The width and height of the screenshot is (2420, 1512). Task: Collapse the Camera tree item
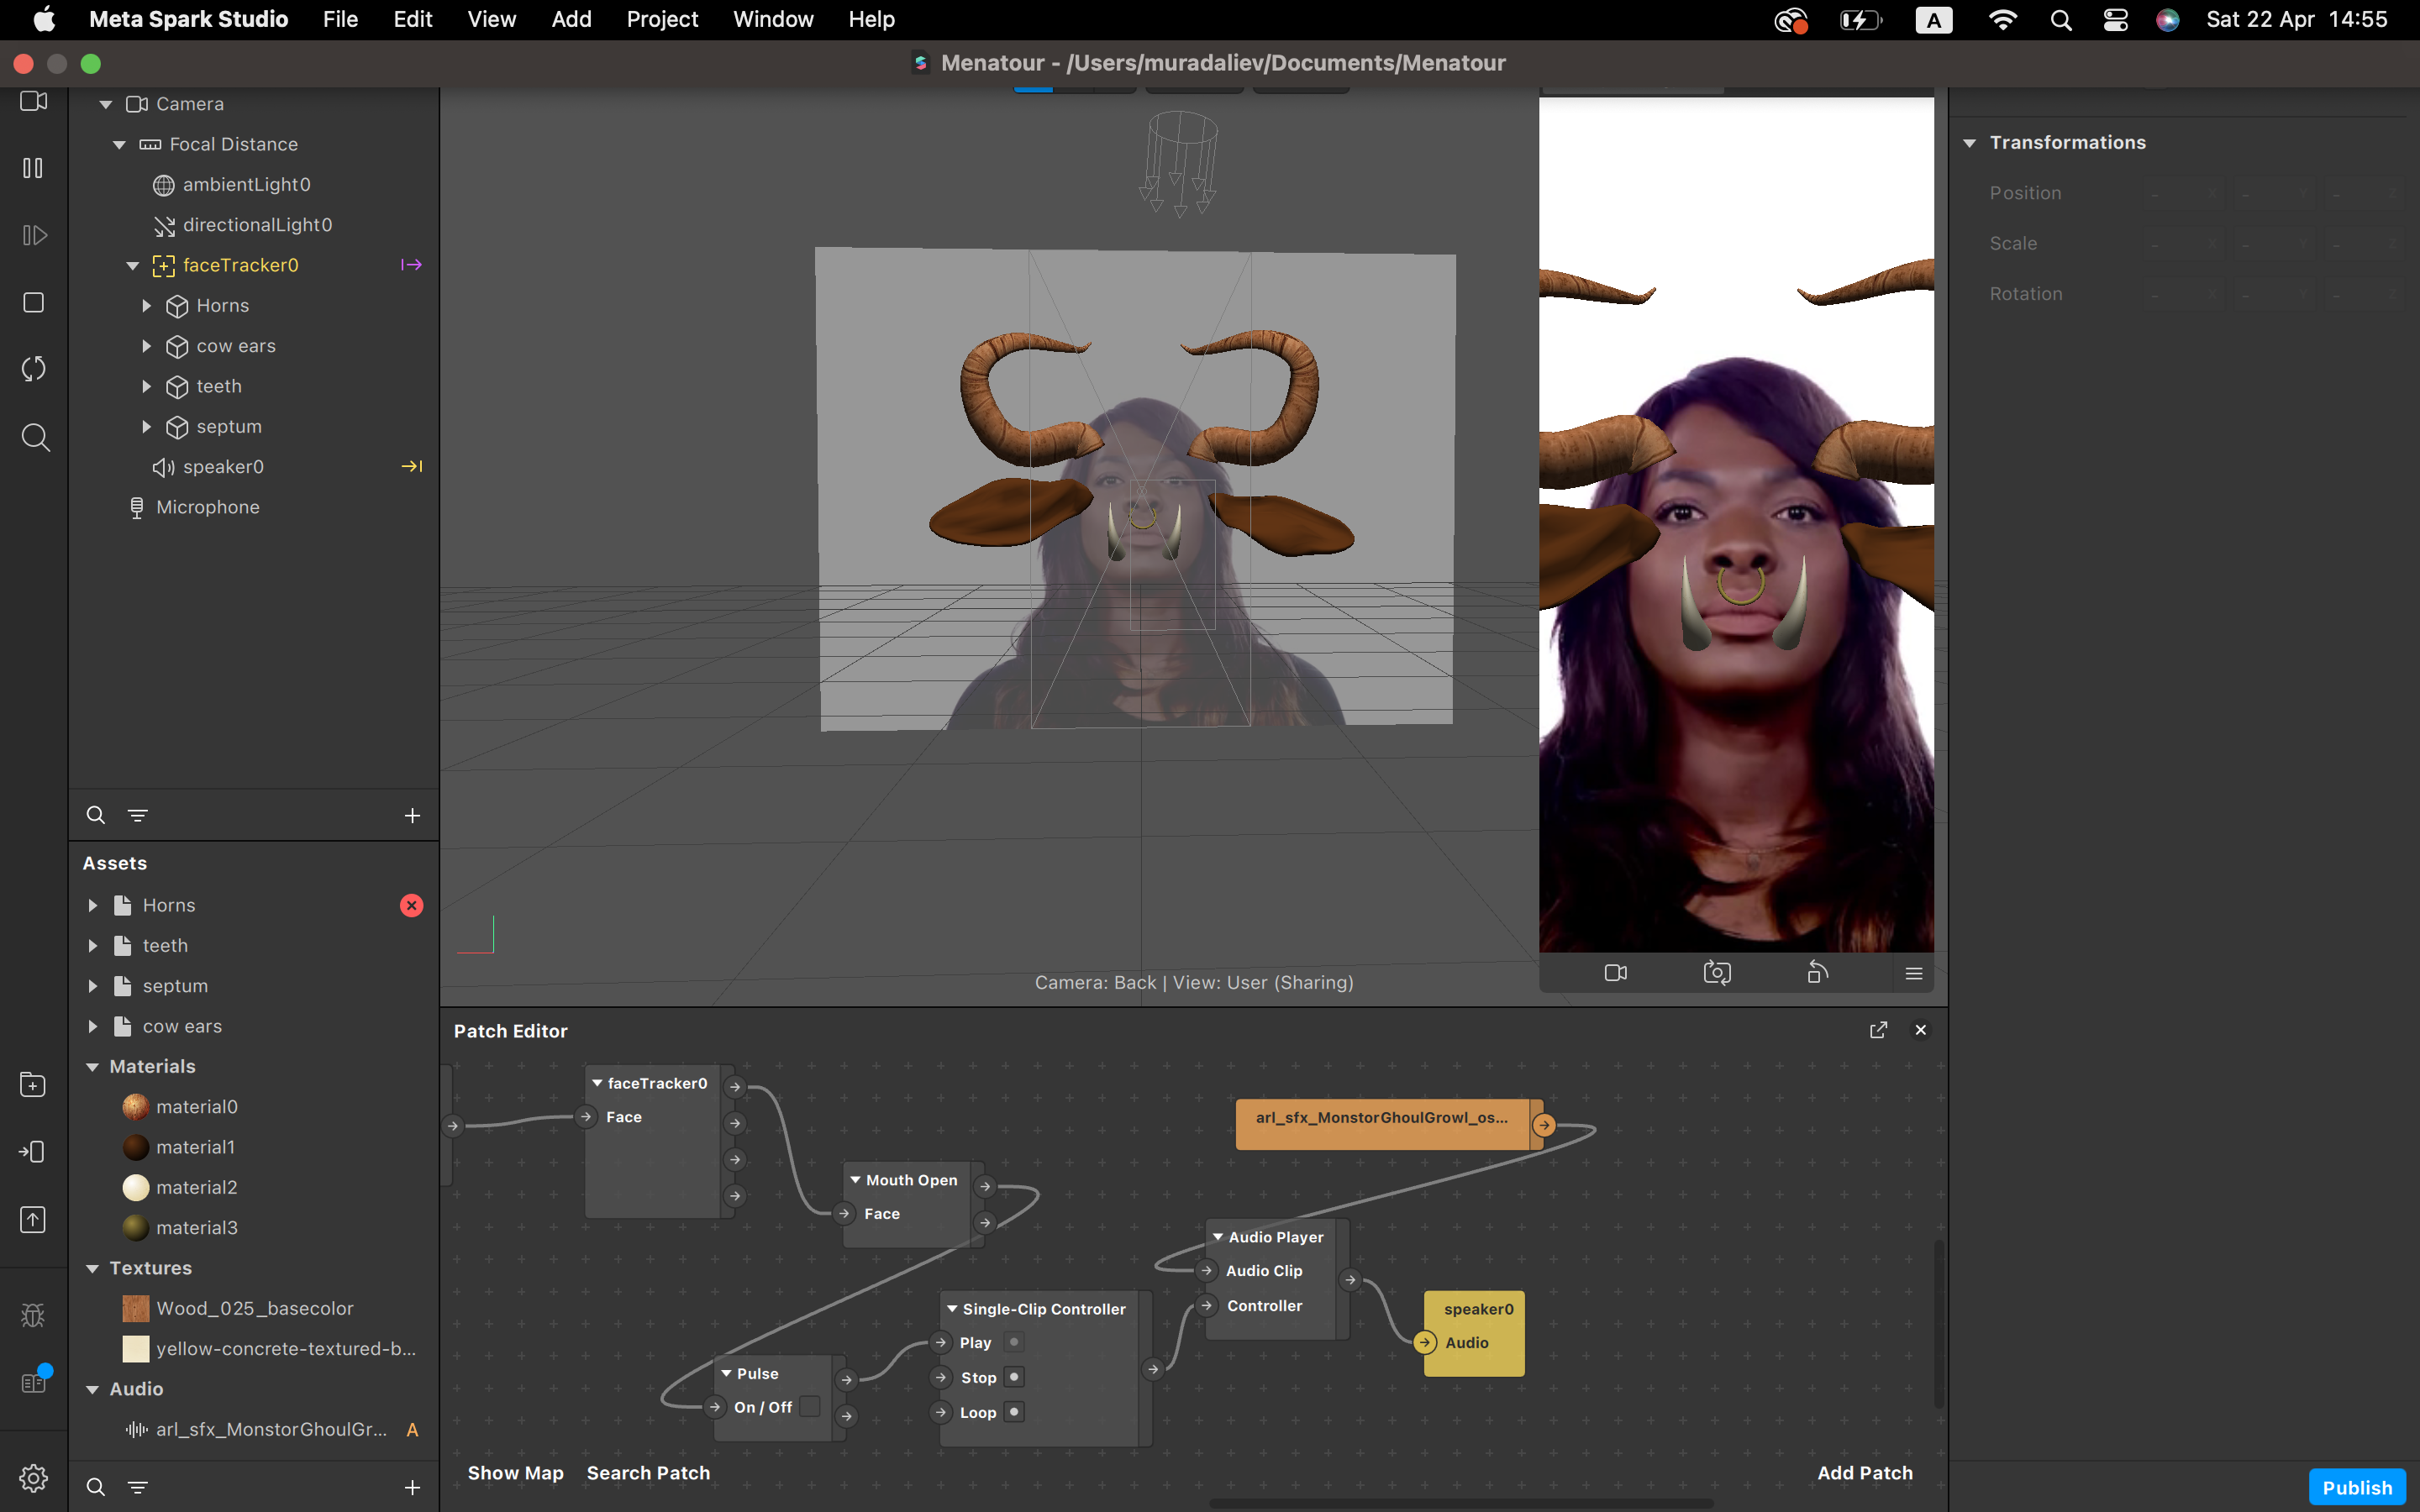click(106, 104)
